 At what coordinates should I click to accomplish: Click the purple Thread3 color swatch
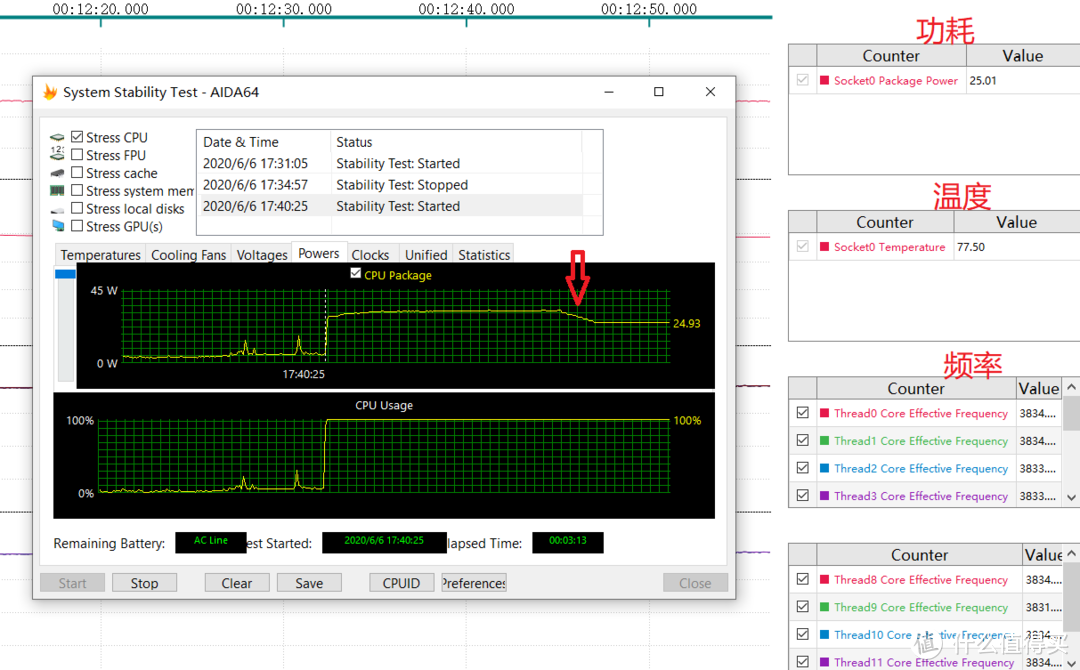coord(824,495)
